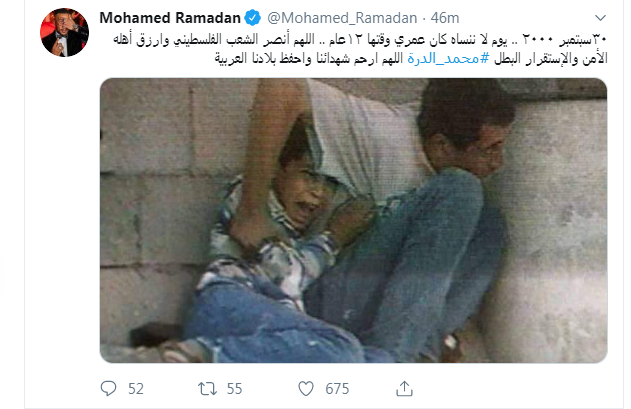Select the second line of Arabic tweet text
The height and width of the screenshot is (409, 631).
[x=411, y=59]
